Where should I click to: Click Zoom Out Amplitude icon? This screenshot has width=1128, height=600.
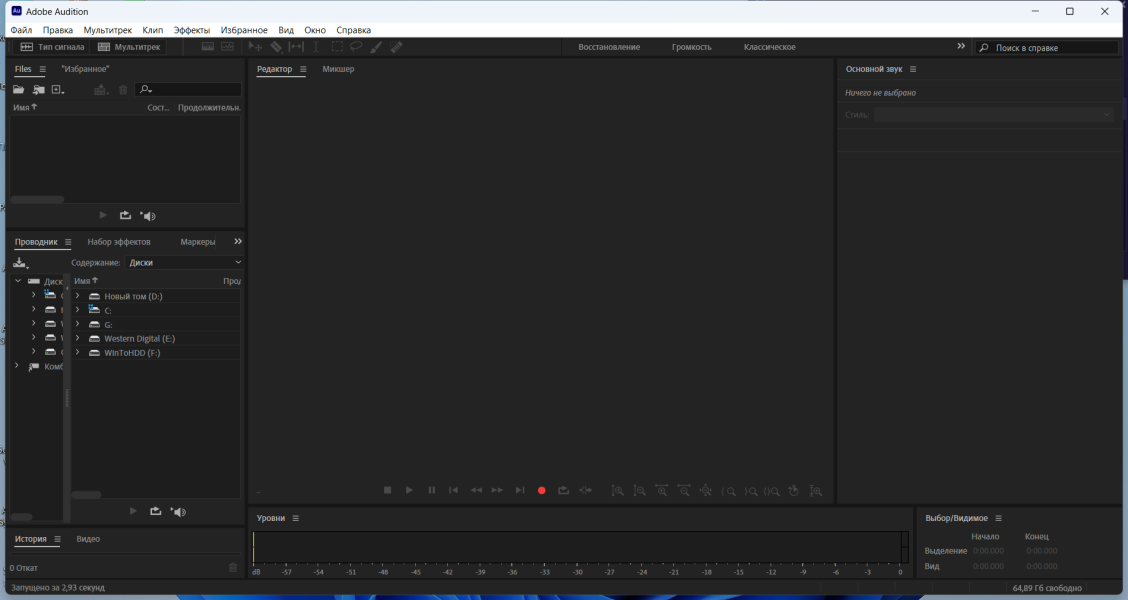(639, 491)
